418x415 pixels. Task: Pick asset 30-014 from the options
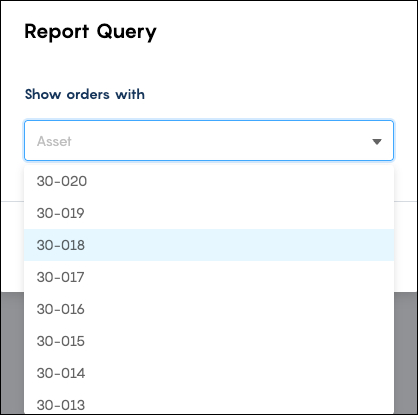[x=209, y=373]
